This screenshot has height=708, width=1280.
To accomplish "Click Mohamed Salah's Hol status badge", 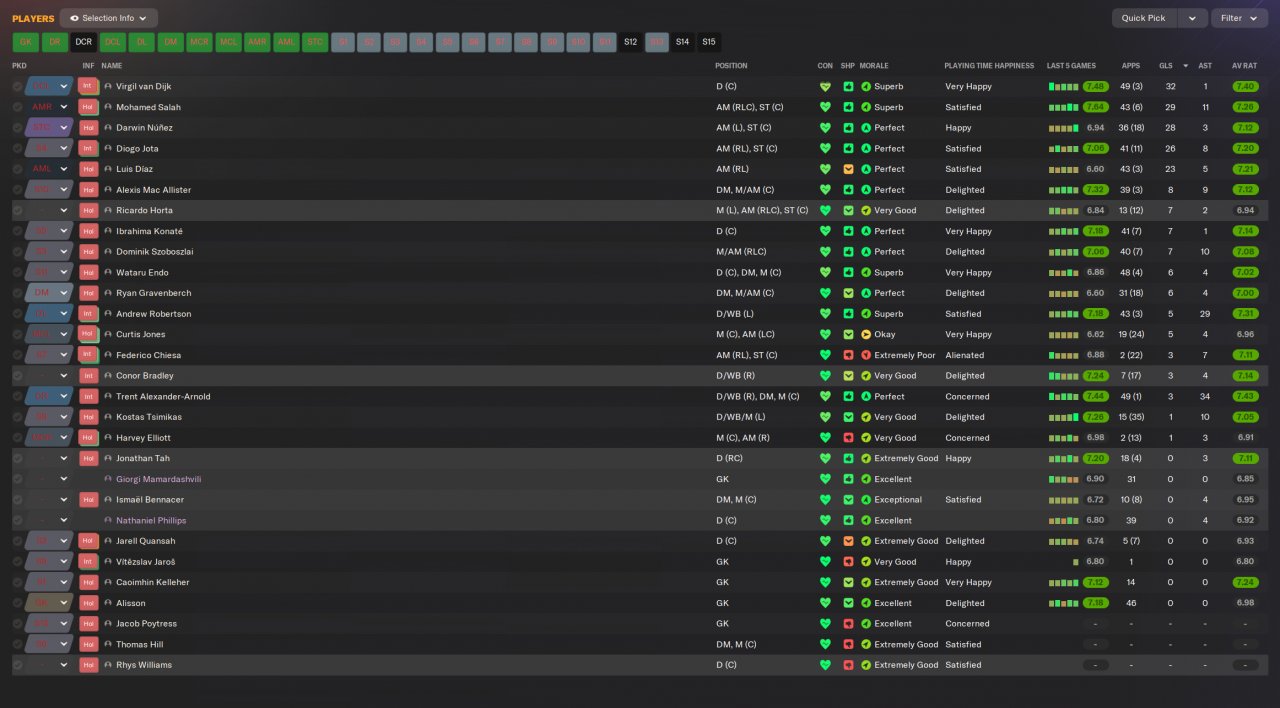I will pyautogui.click(x=88, y=107).
